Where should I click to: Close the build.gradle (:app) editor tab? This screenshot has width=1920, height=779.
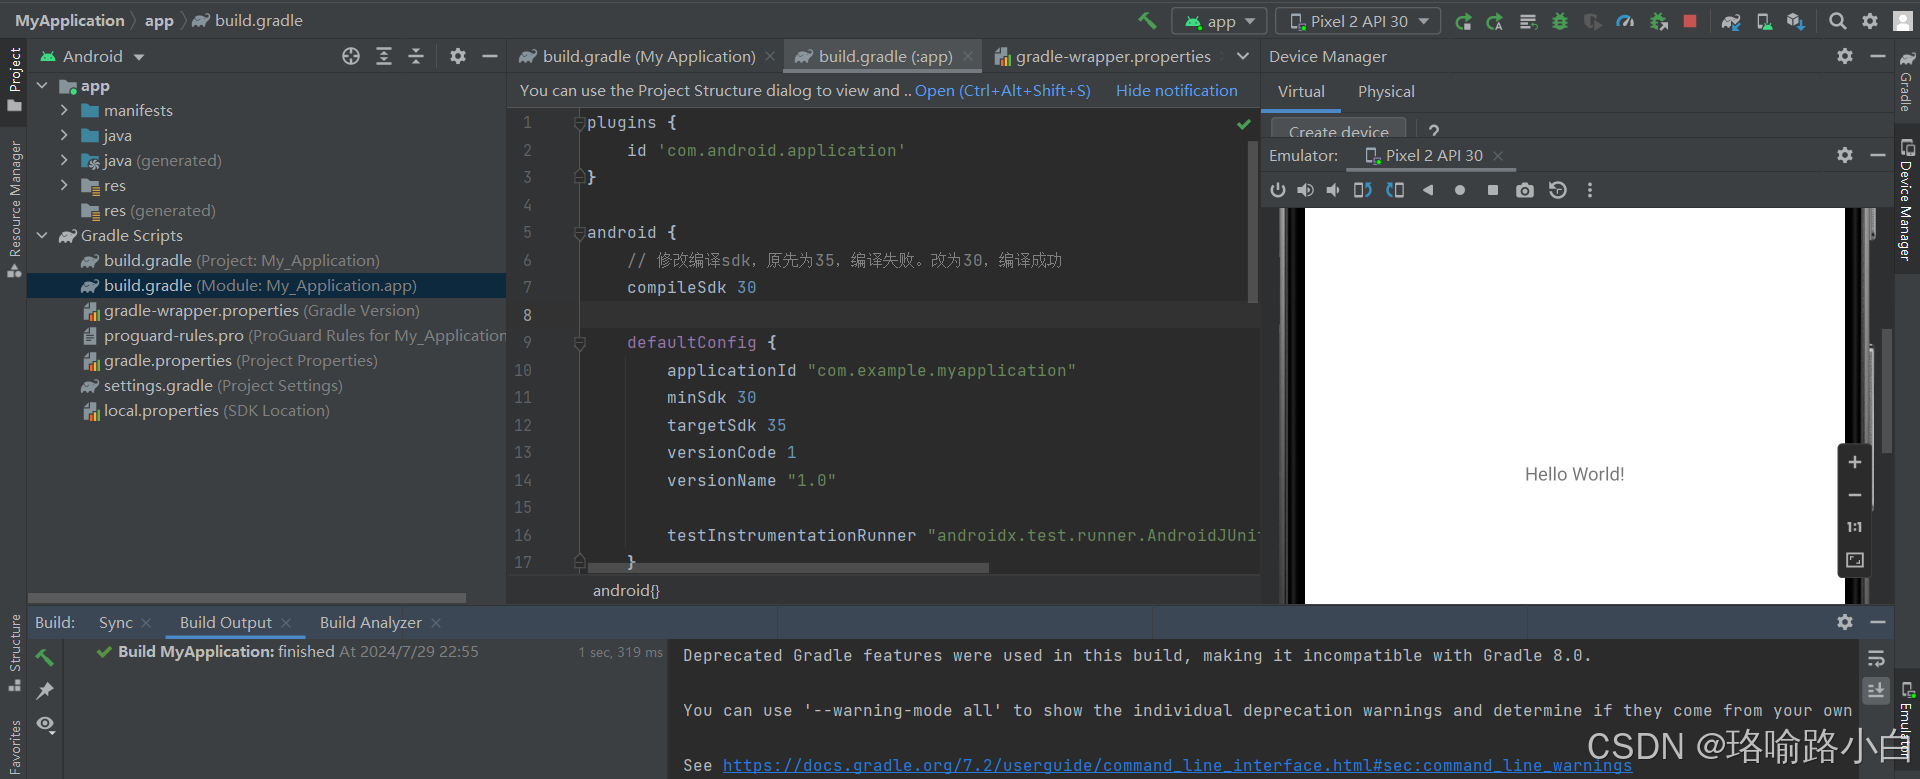pos(968,57)
